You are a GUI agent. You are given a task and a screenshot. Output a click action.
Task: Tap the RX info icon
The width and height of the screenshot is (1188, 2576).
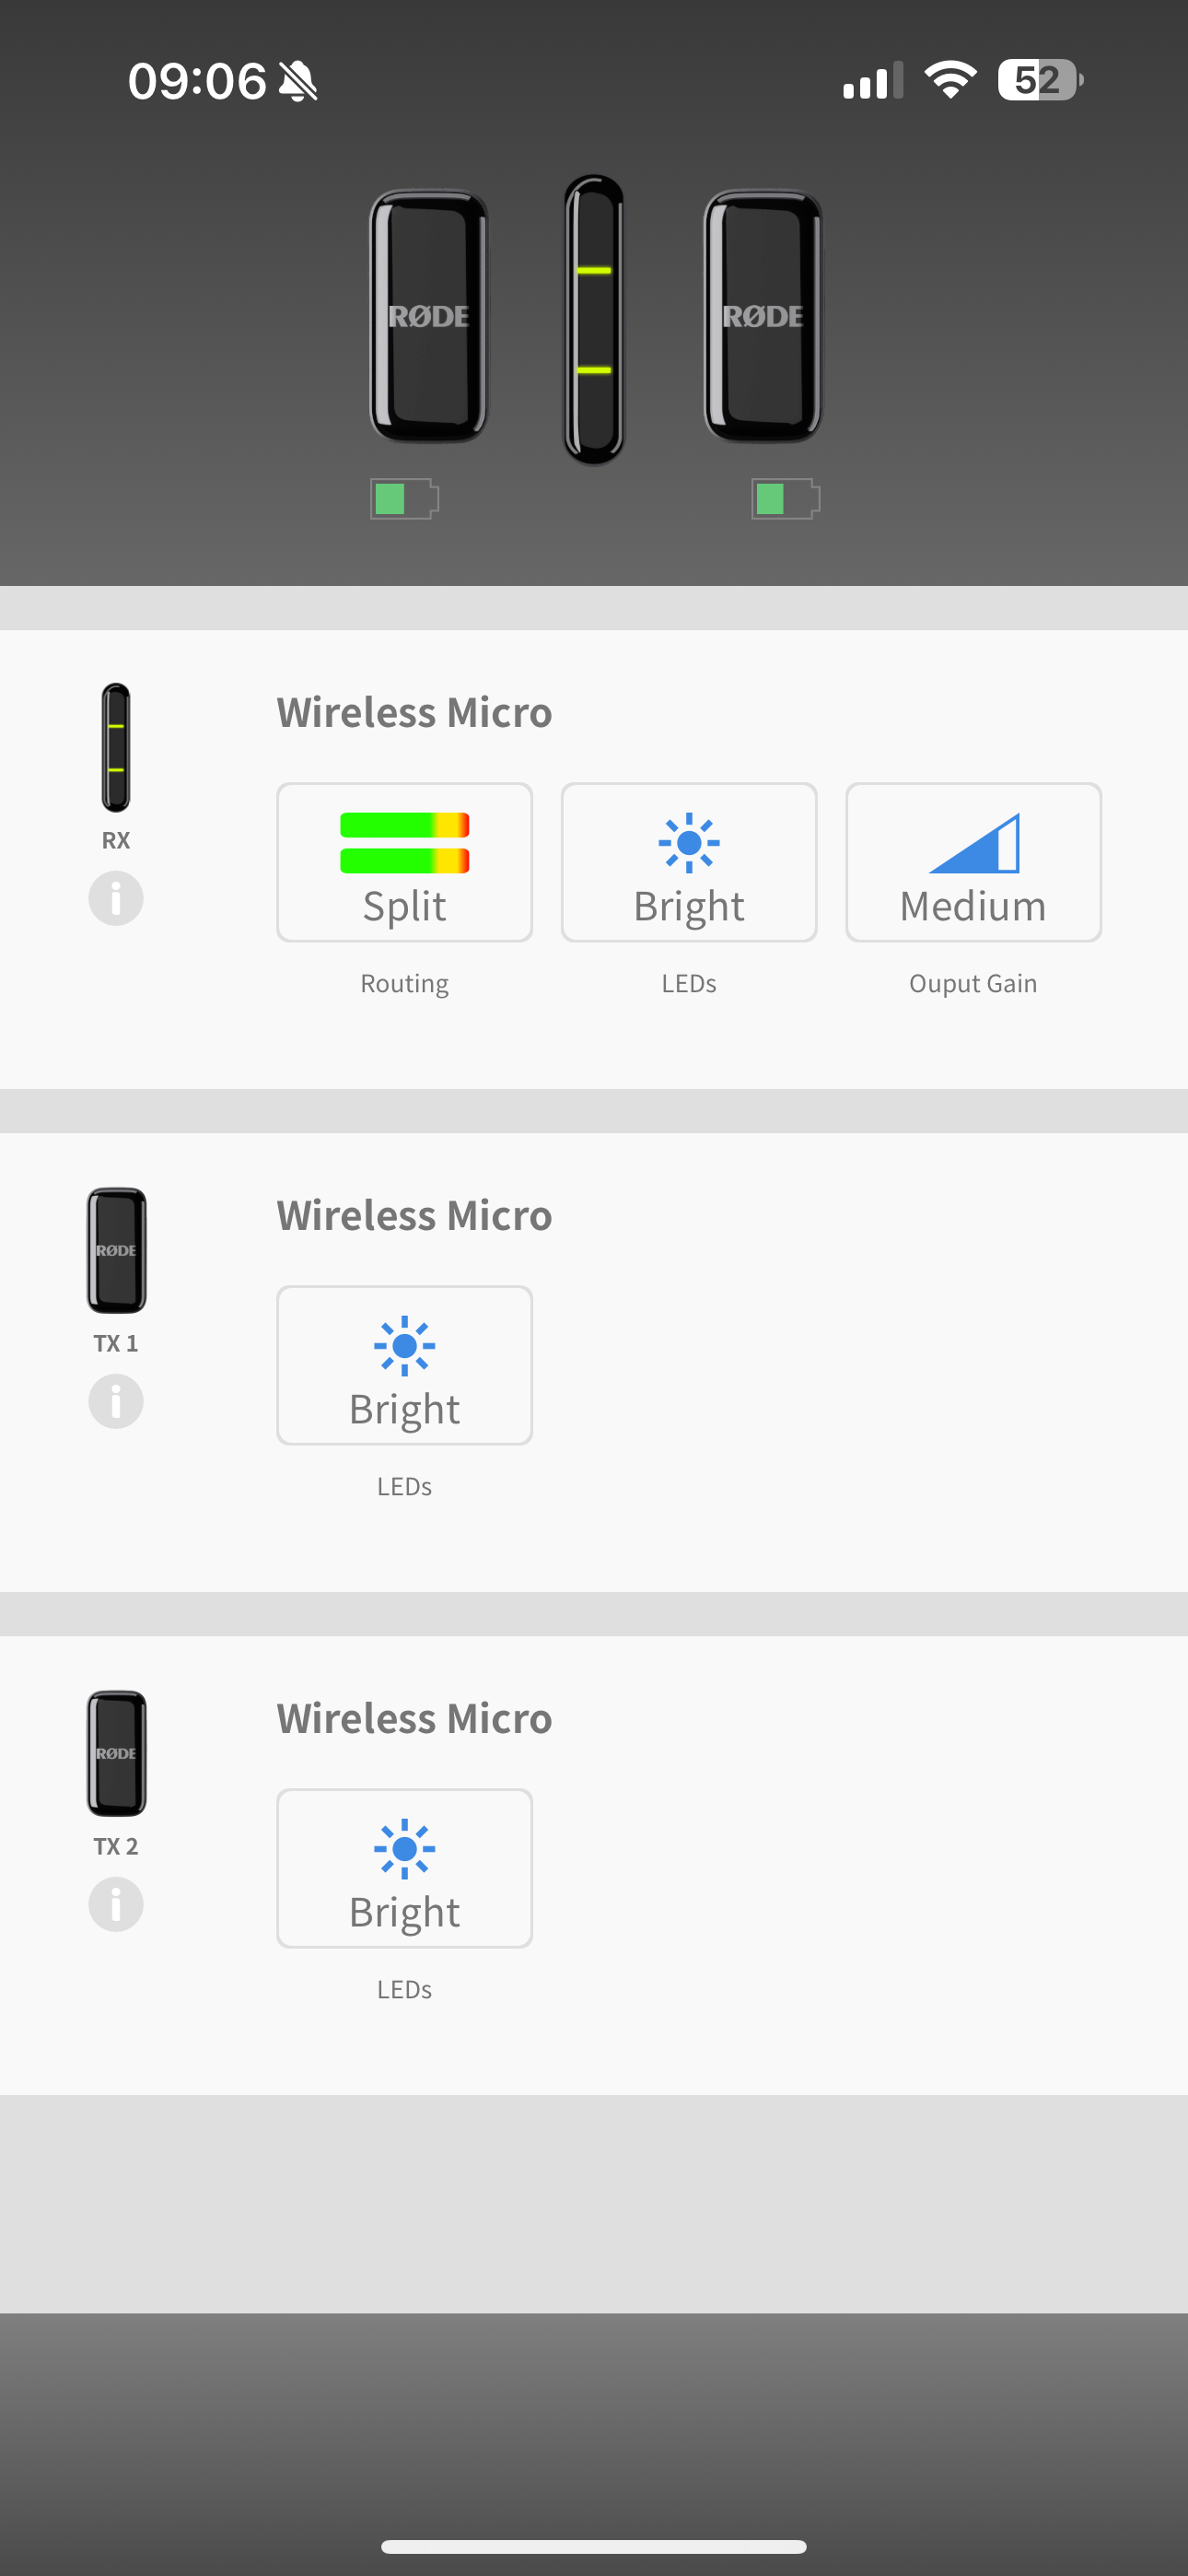pyautogui.click(x=116, y=898)
